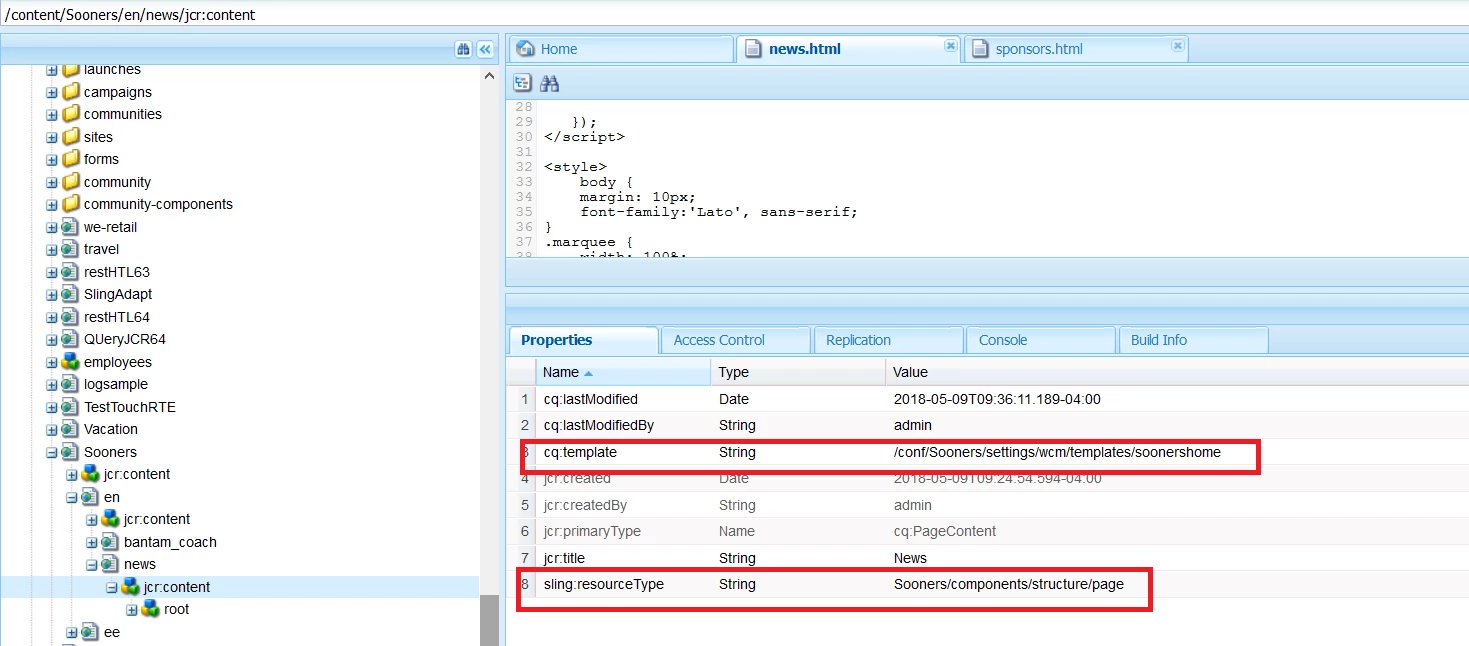This screenshot has height=646, width=1469.
Task: Collapse the Sooners tree node
Action: coord(52,453)
